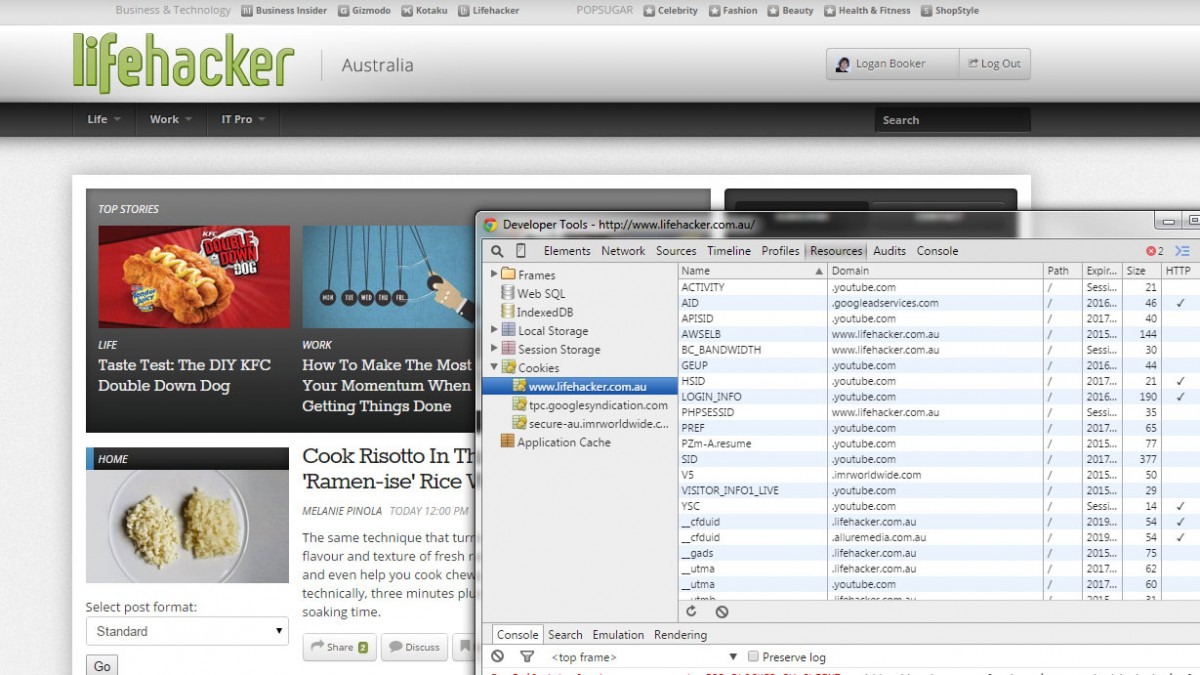Image resolution: width=1200 pixels, height=675 pixels.
Task: Click the Log Out button
Action: click(994, 63)
